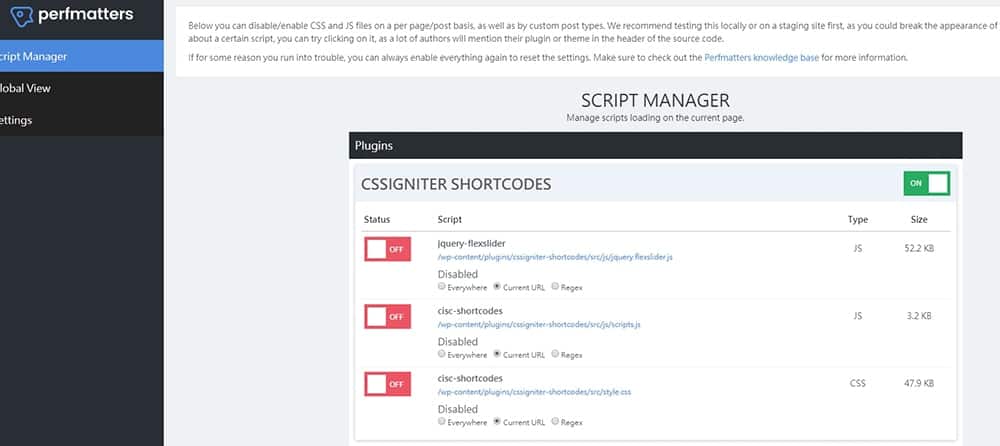Open the jquery.flexslider.js file path link
The width and height of the screenshot is (1000, 446).
pos(555,257)
